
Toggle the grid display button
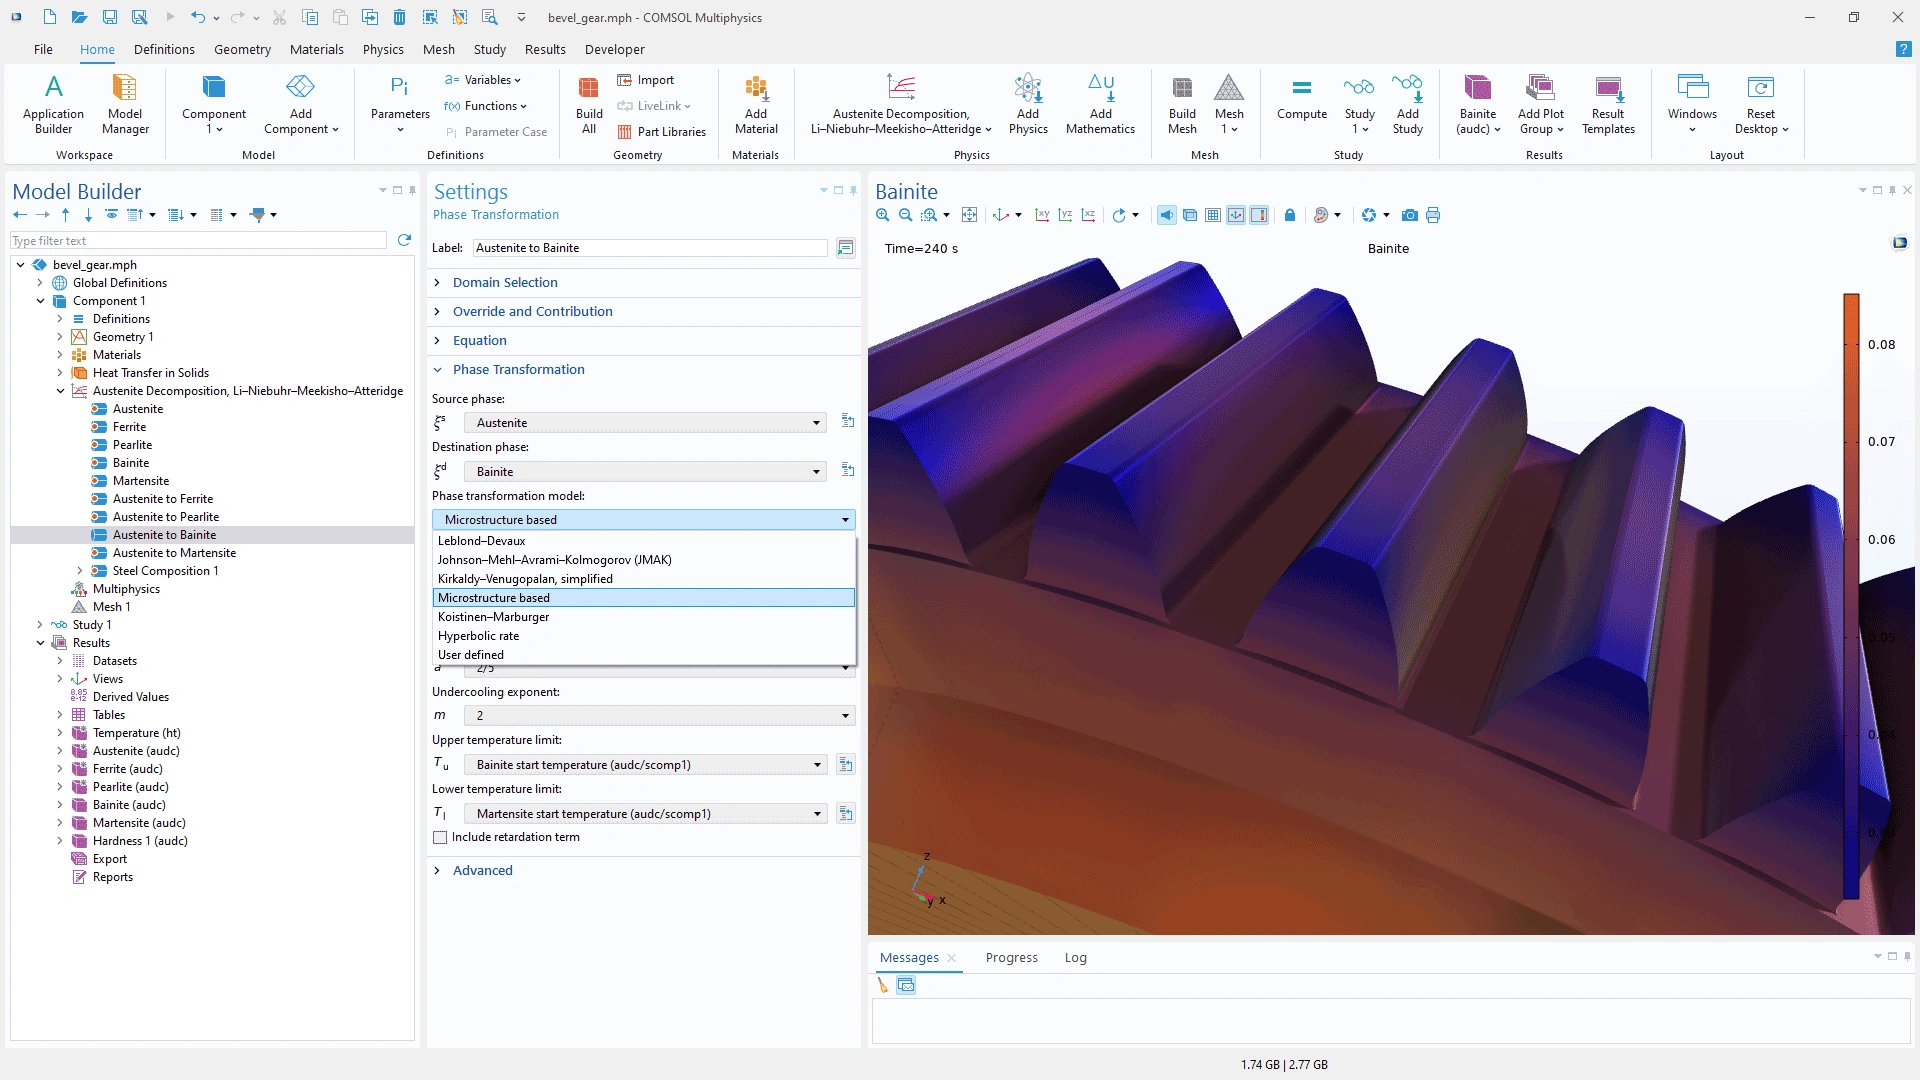[x=1213, y=215]
